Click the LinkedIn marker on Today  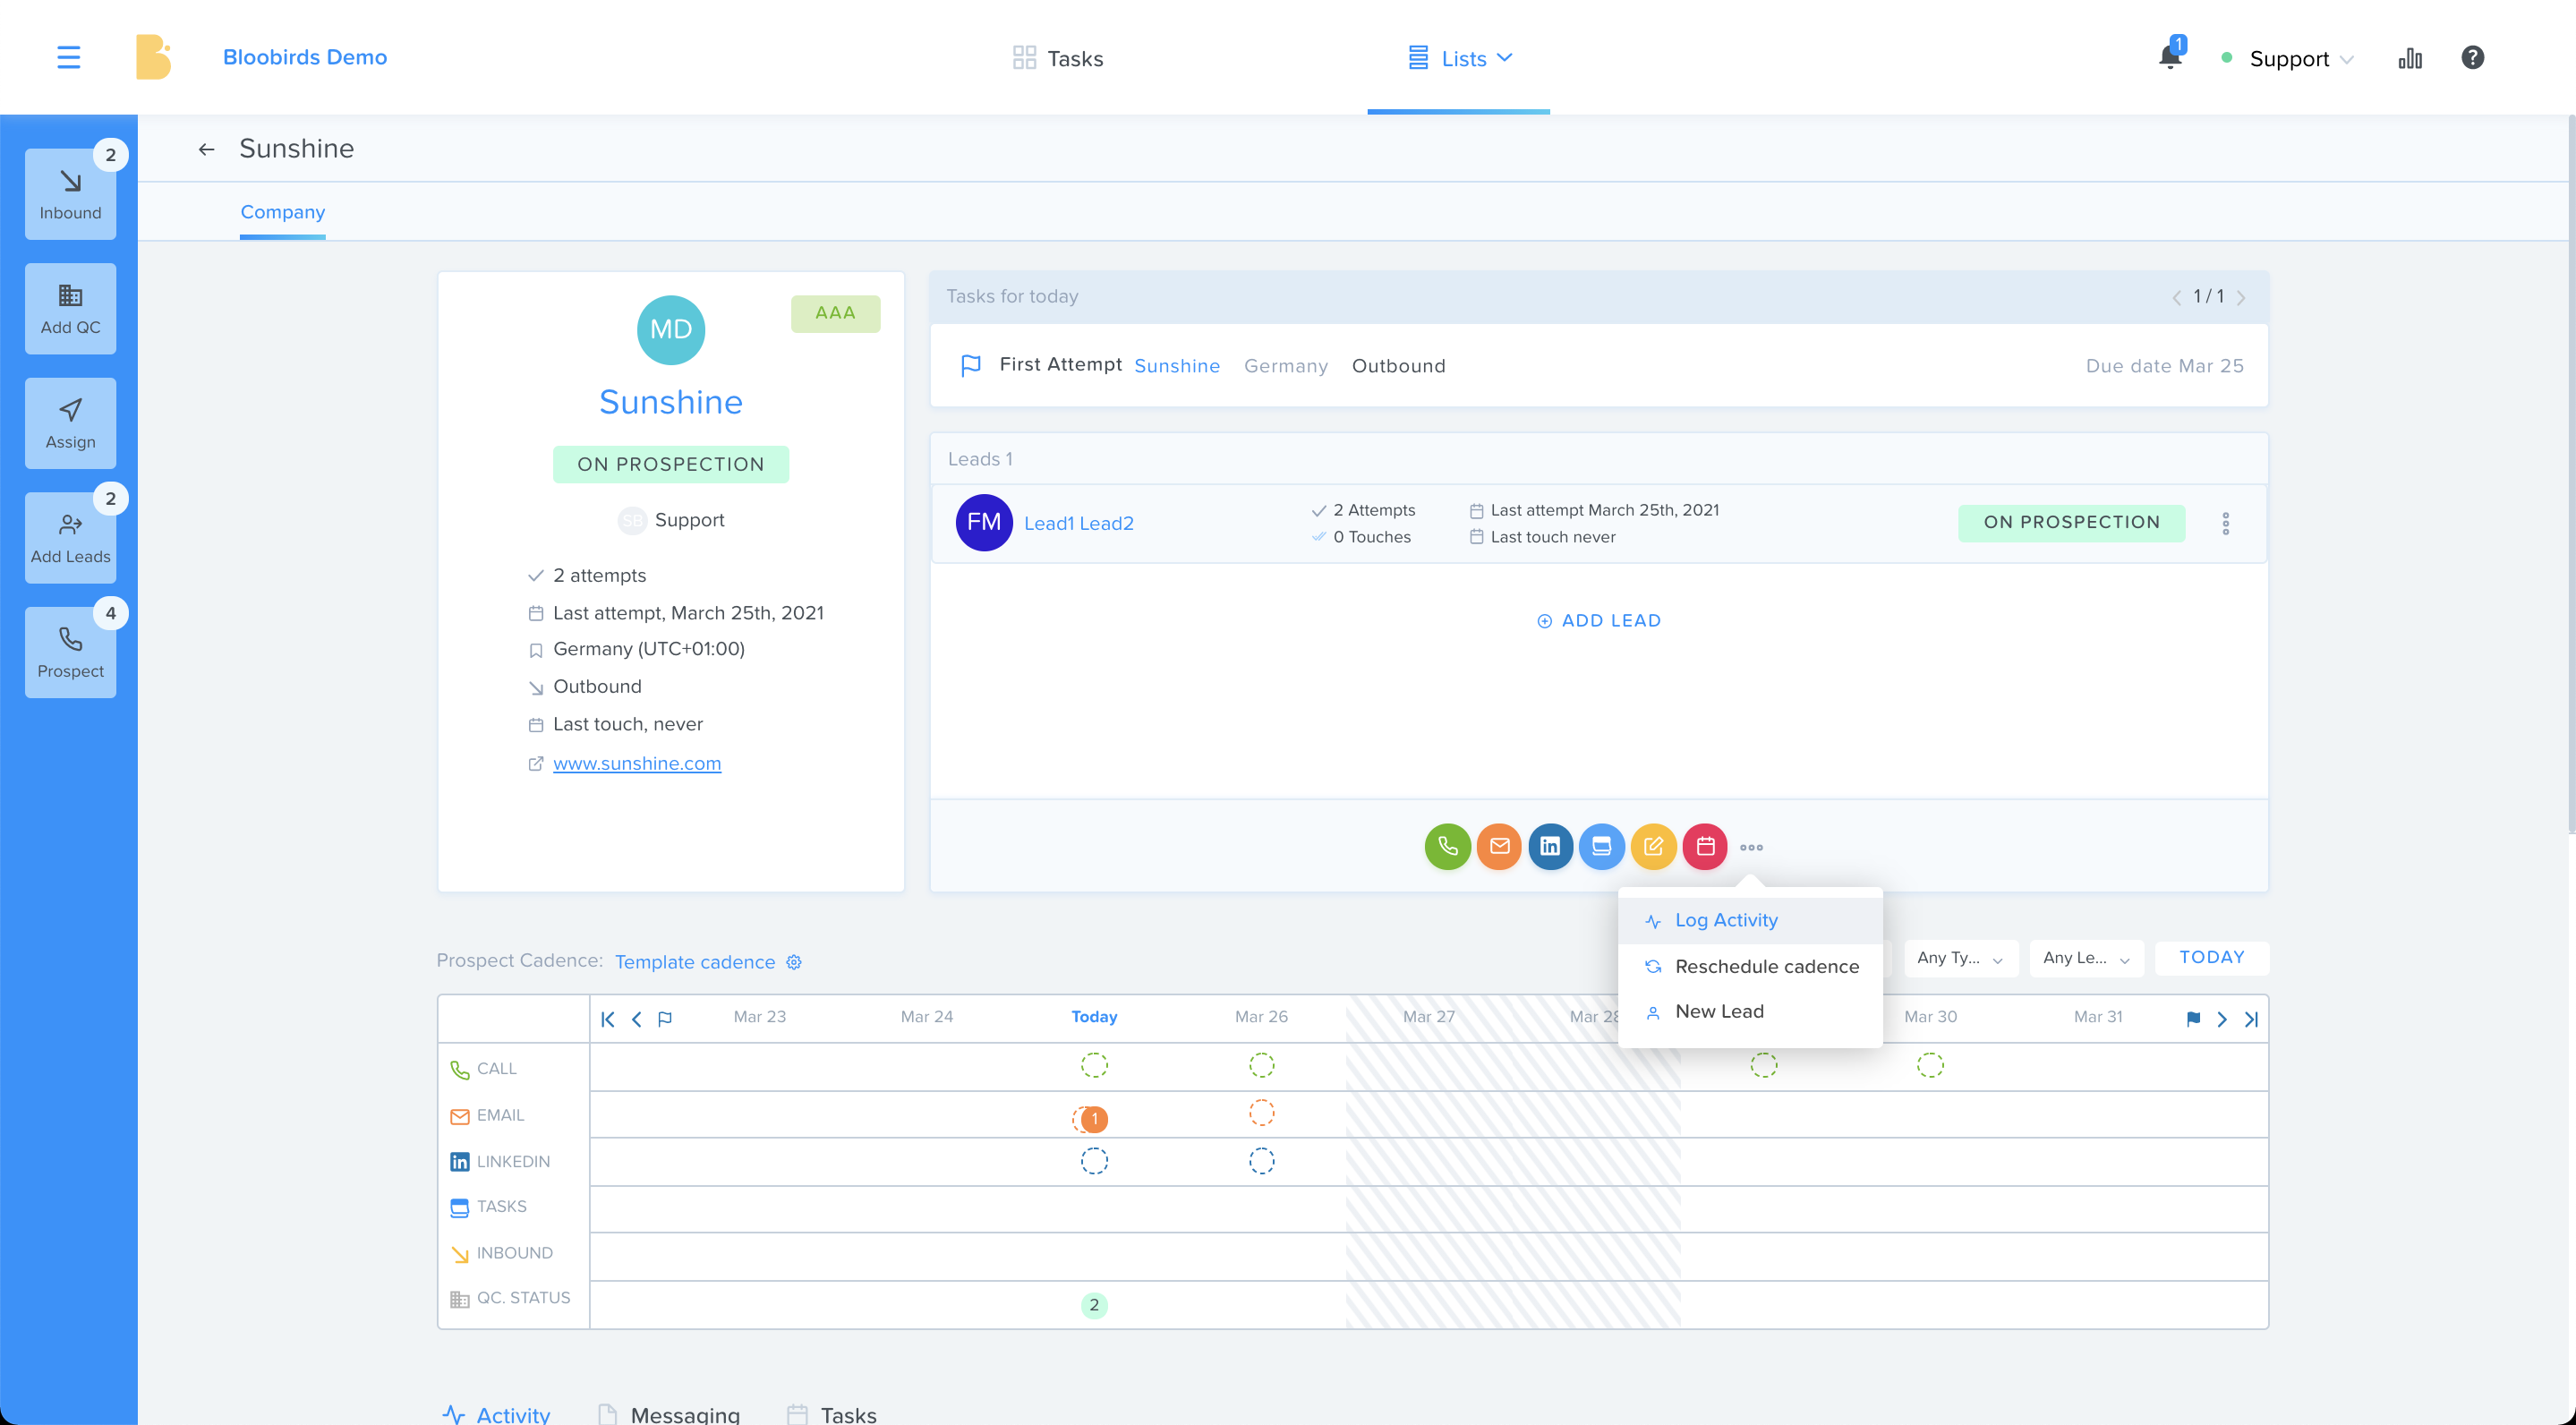tap(1094, 1161)
